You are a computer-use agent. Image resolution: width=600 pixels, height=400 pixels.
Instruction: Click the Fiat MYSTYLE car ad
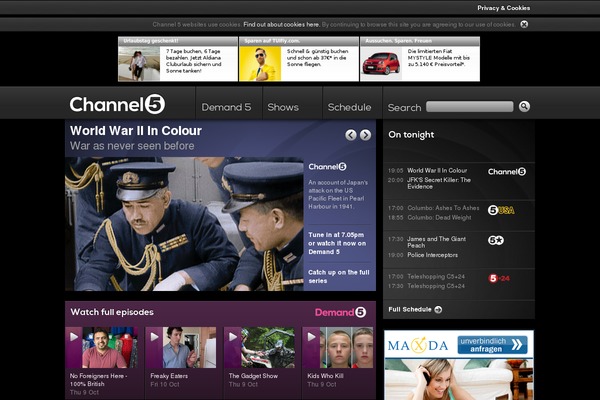point(420,59)
